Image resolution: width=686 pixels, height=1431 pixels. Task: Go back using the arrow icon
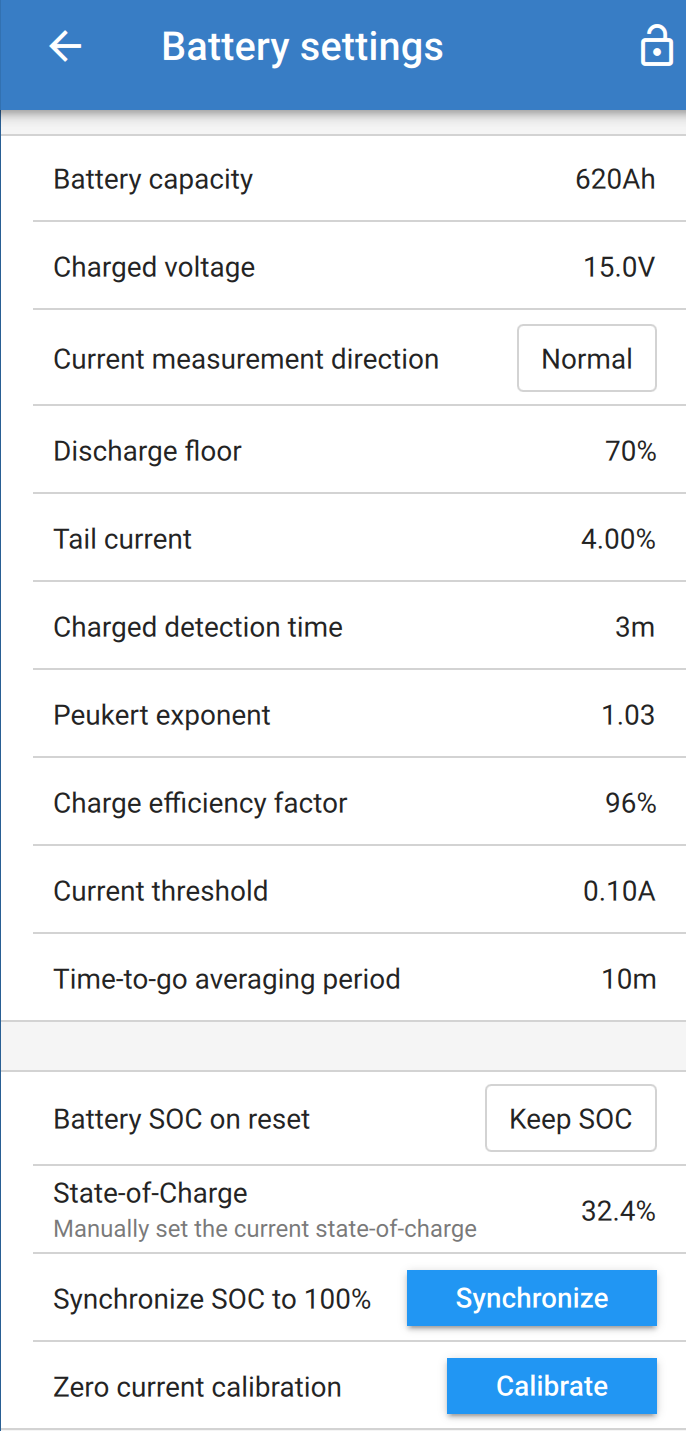coord(65,46)
